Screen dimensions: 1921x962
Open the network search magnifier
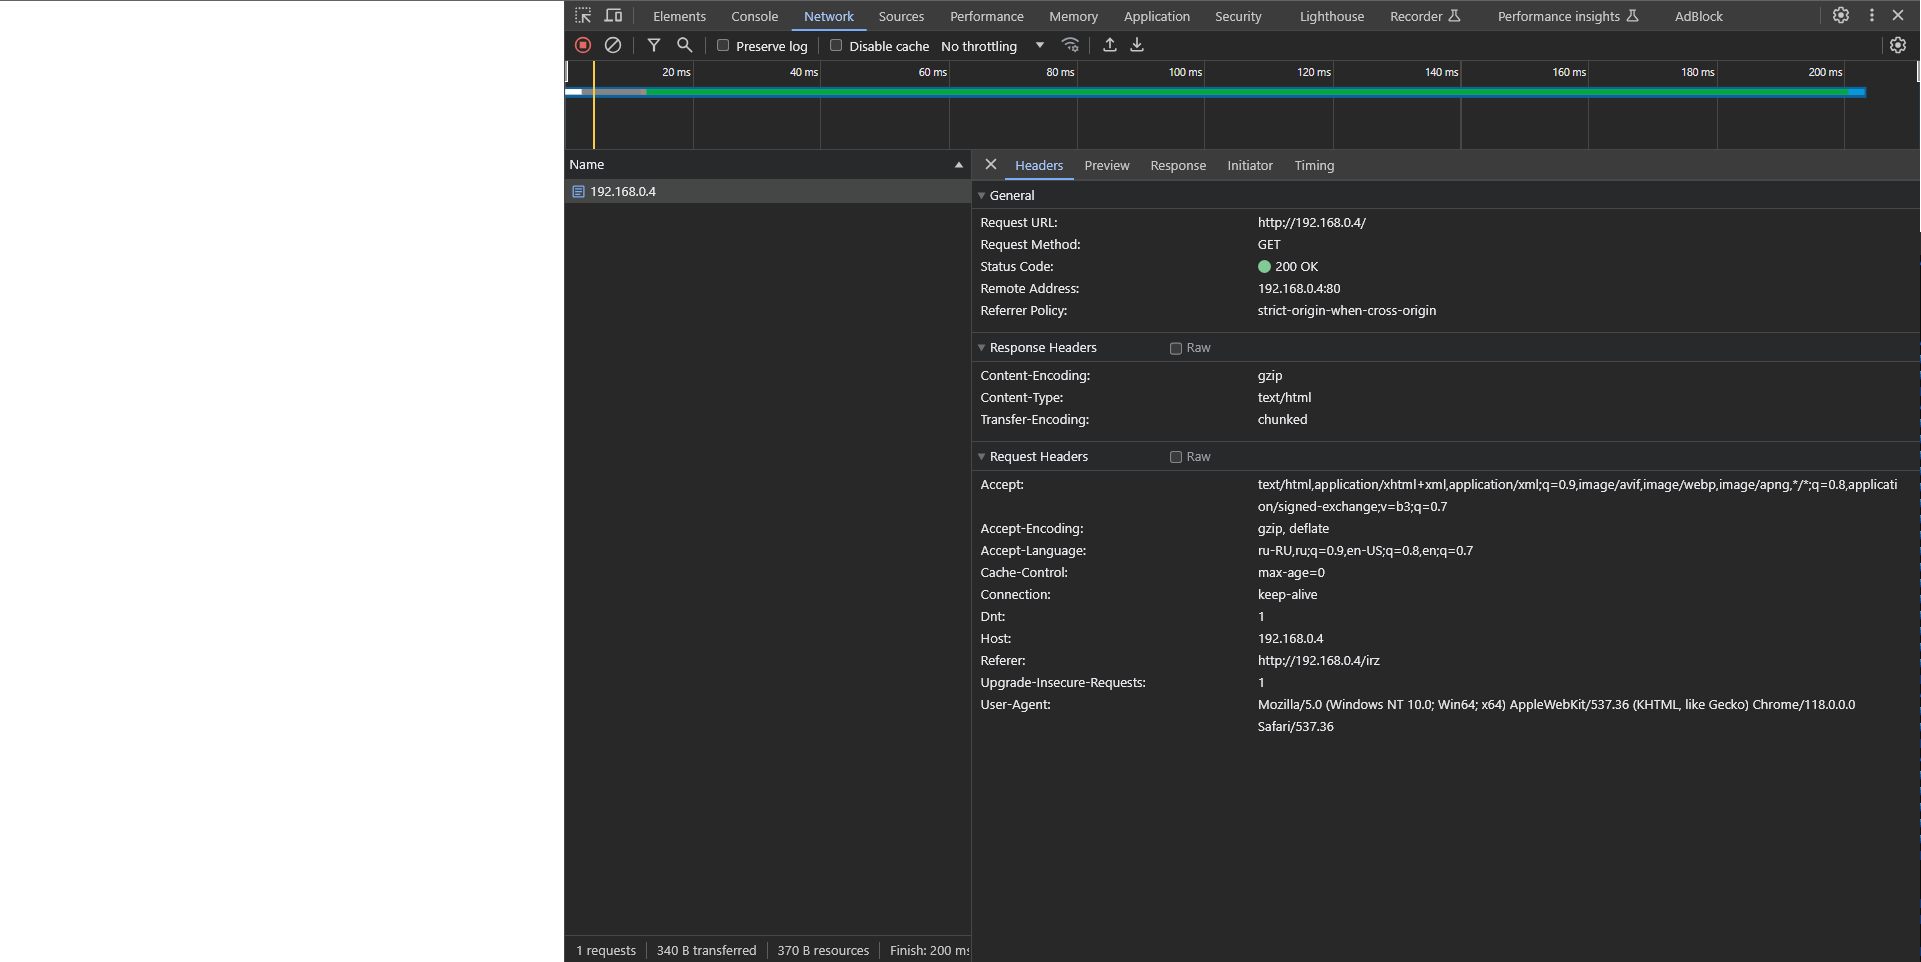click(685, 45)
